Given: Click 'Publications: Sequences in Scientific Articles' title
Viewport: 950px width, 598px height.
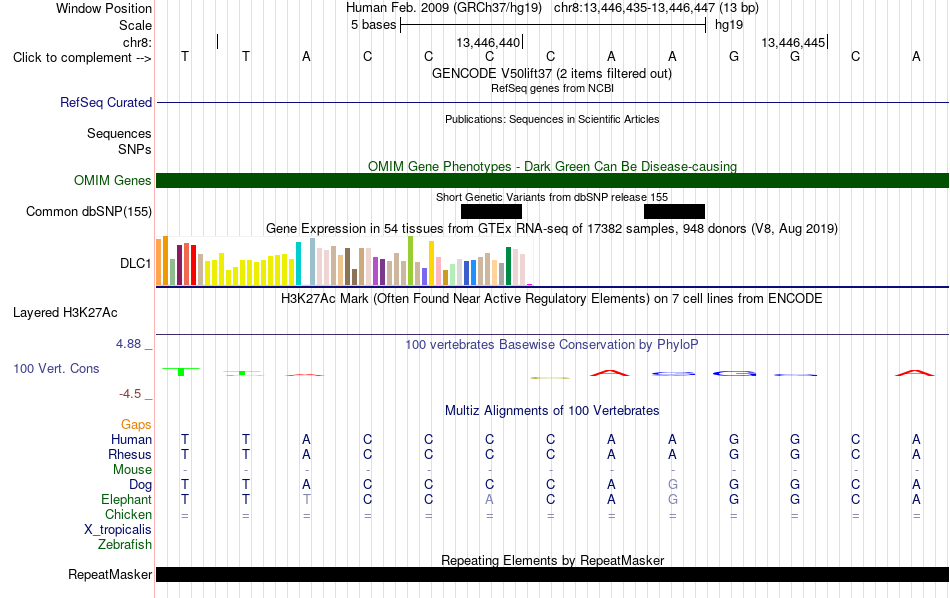Looking at the screenshot, I should tap(552, 119).
